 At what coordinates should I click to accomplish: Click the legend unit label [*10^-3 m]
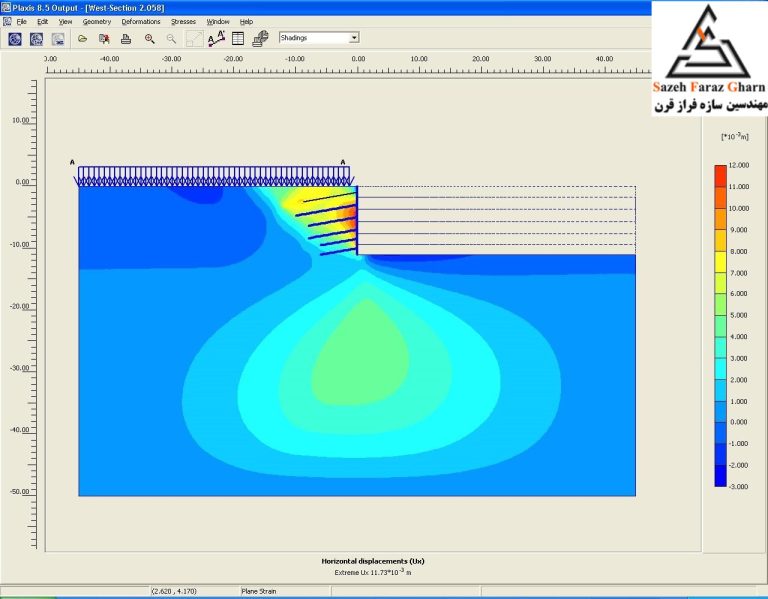point(735,136)
